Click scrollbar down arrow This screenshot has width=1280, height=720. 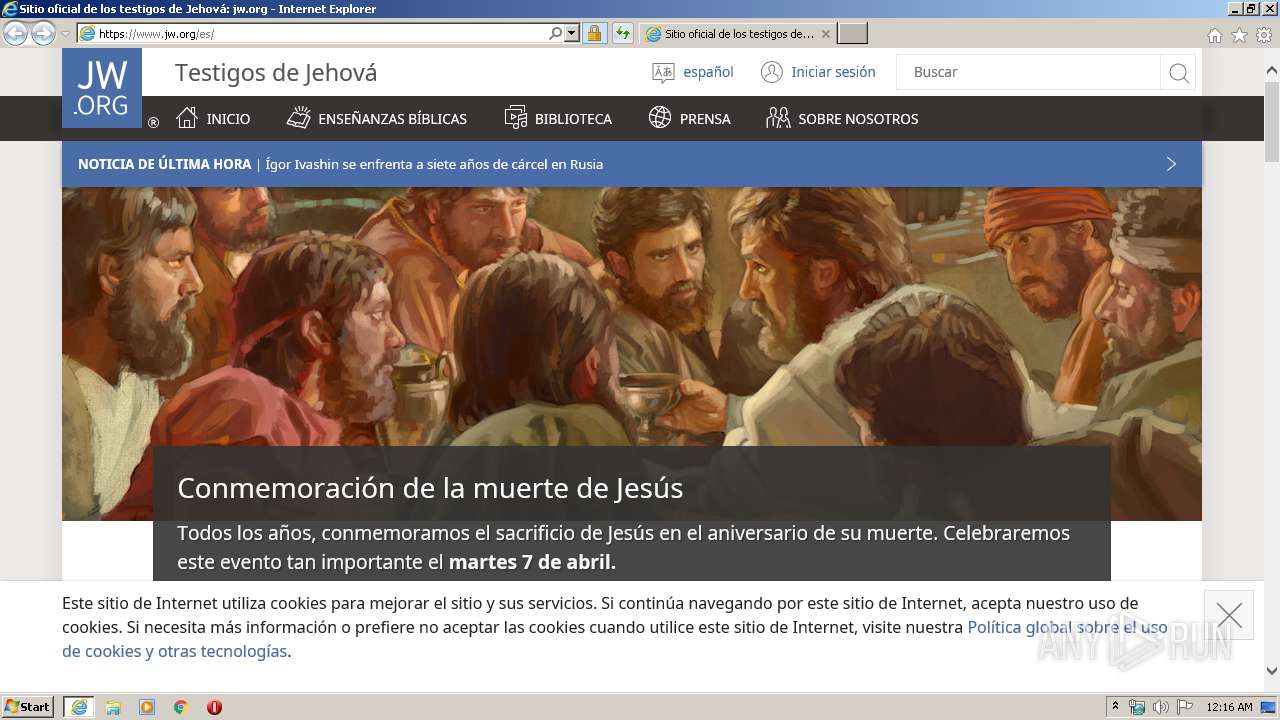click(1272, 671)
